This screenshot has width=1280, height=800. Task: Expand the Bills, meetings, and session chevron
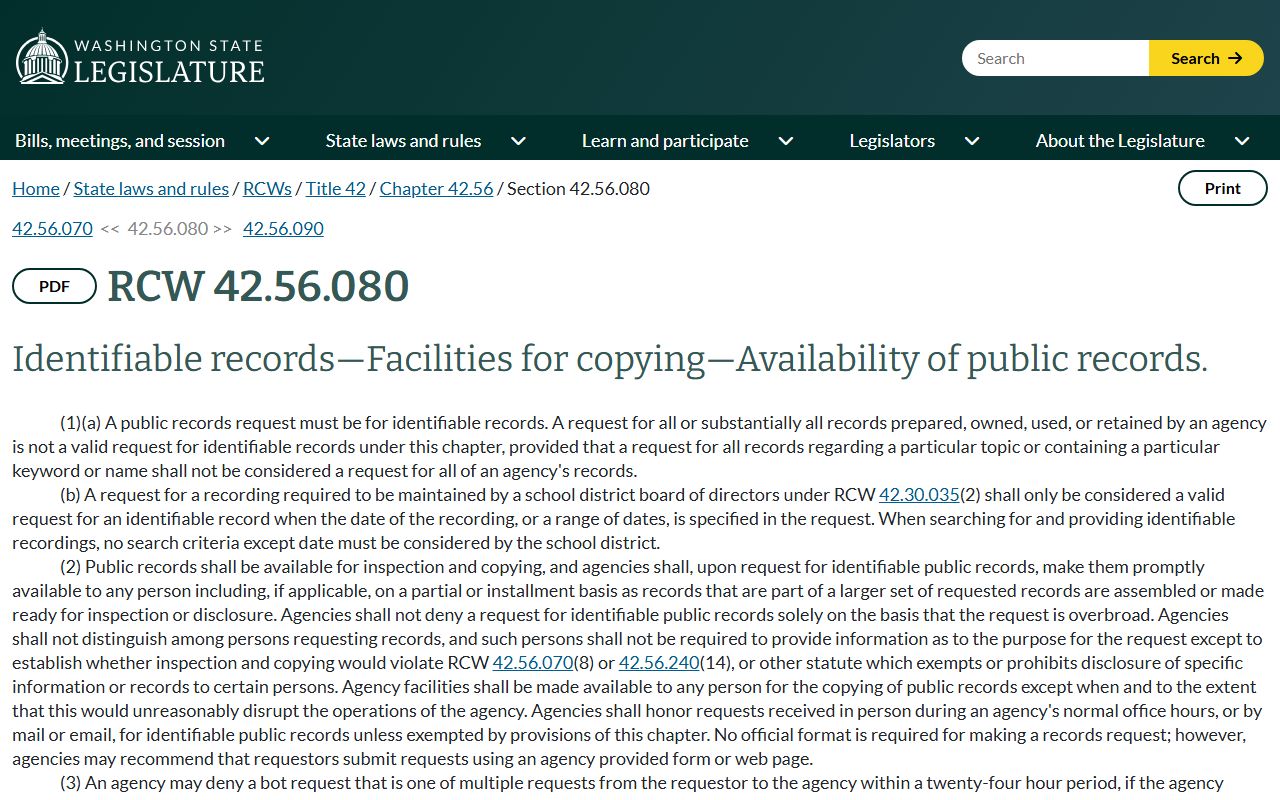click(x=262, y=141)
